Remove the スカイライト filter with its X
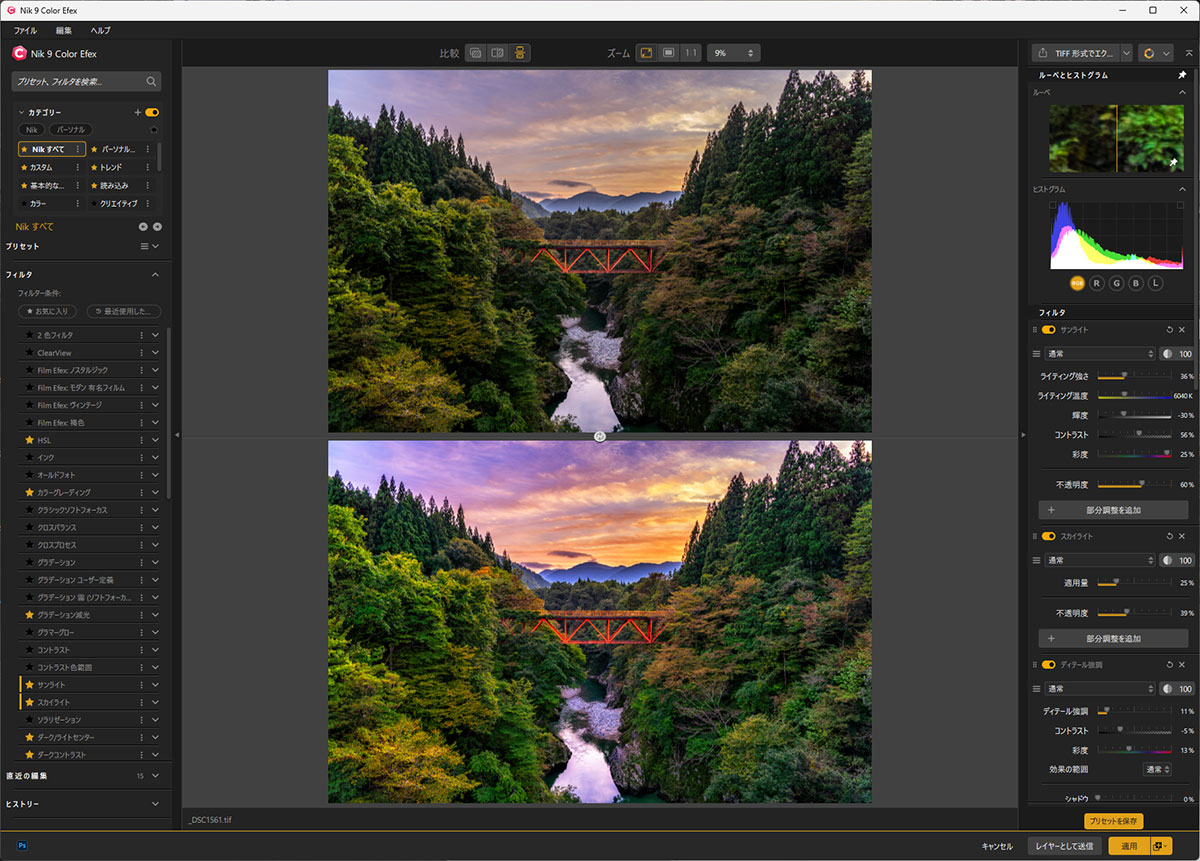1200x861 pixels. tap(1182, 536)
